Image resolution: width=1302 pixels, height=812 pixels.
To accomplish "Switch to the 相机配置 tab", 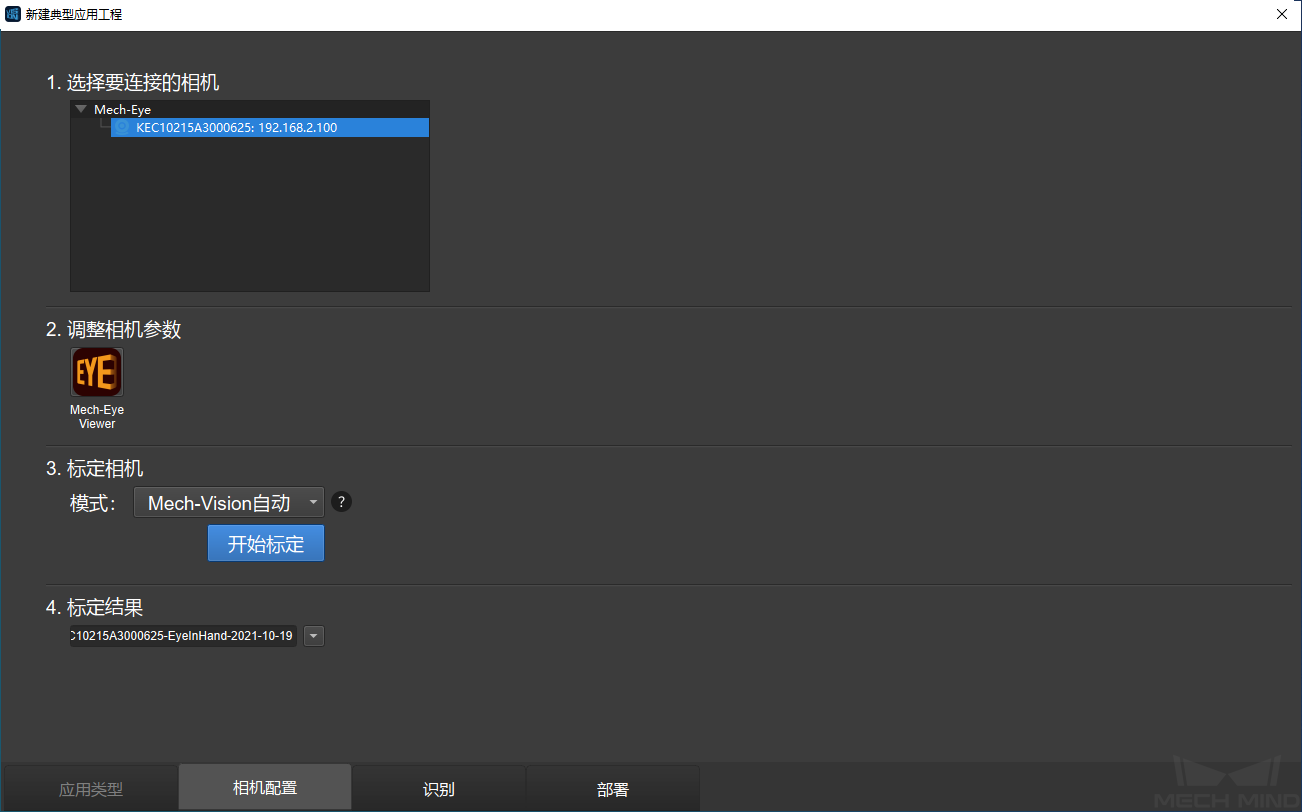I will (265, 788).
